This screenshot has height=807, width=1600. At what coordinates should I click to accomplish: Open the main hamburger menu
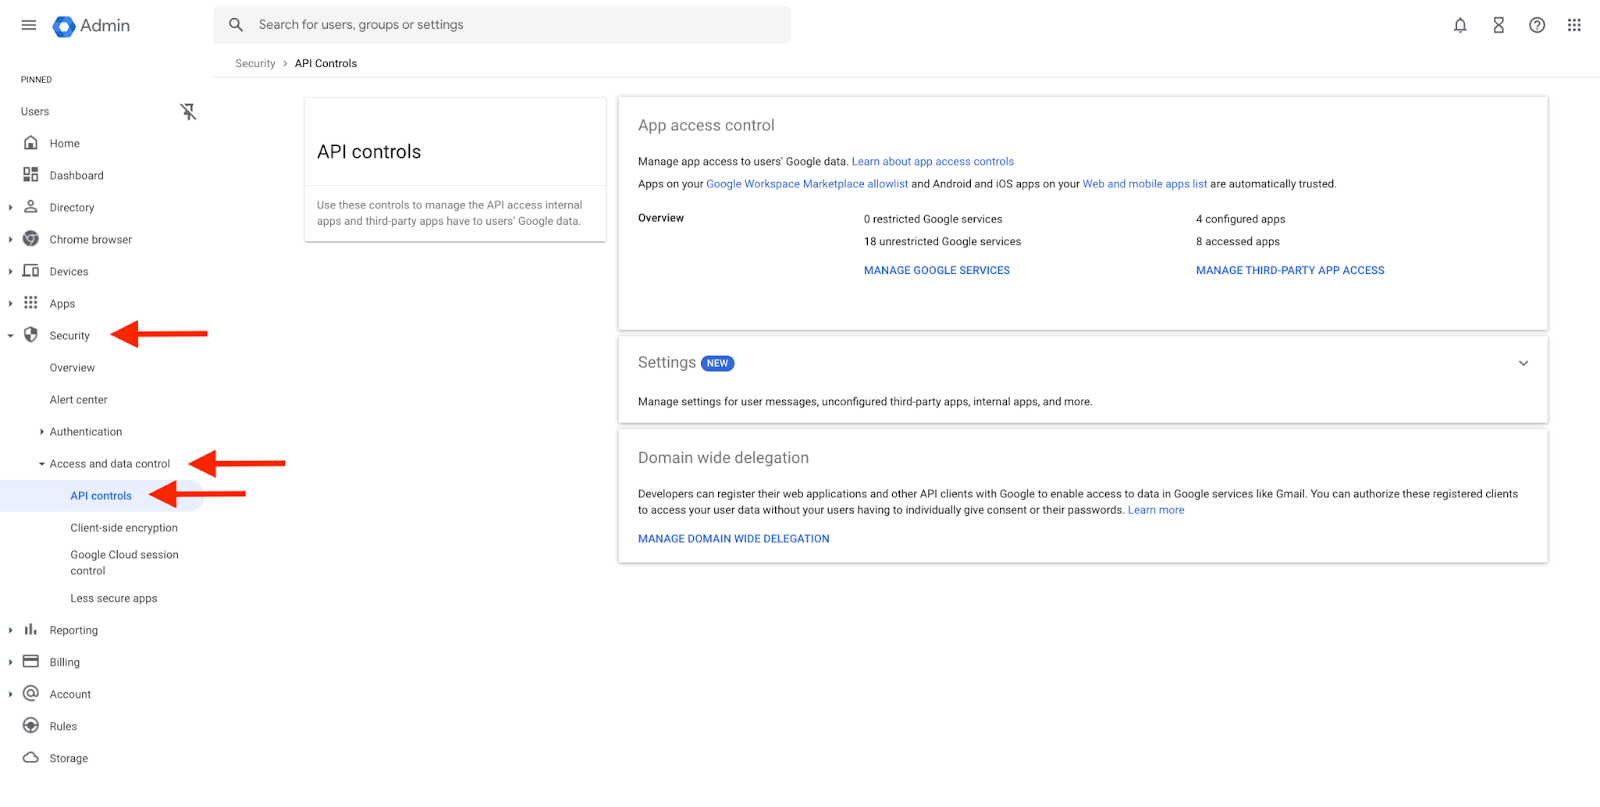pos(29,25)
